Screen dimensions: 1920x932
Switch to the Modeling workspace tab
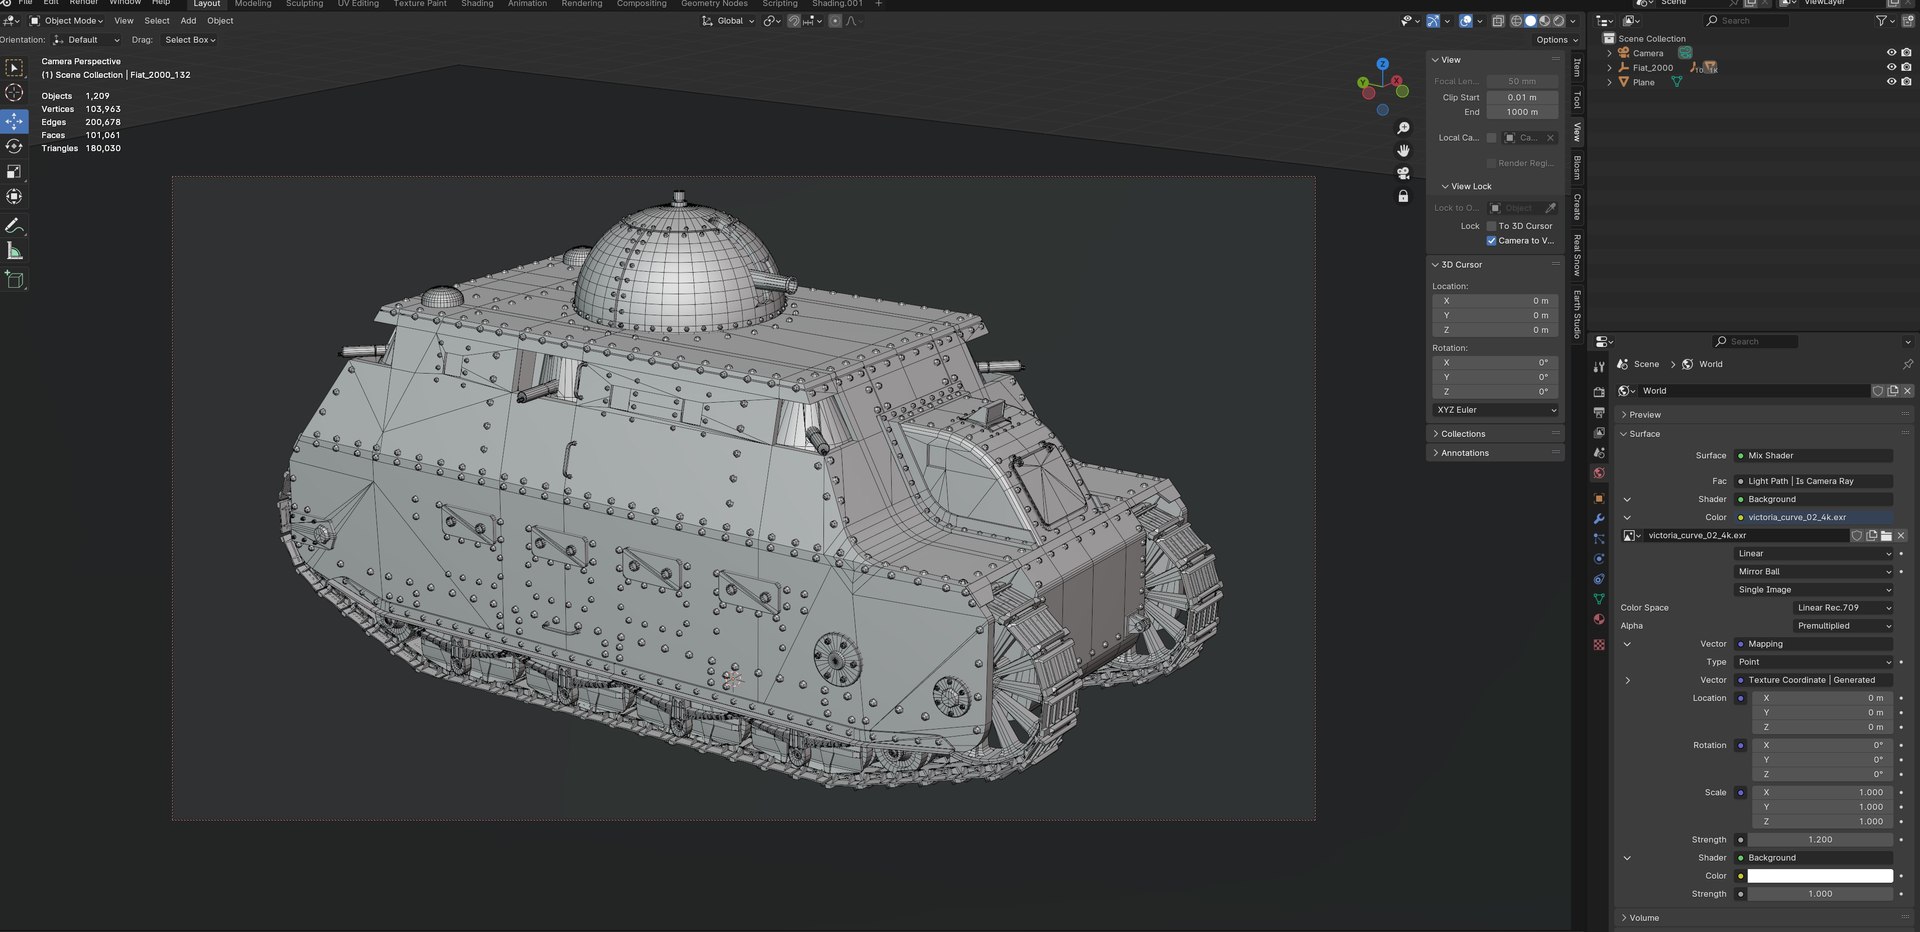[x=253, y=4]
